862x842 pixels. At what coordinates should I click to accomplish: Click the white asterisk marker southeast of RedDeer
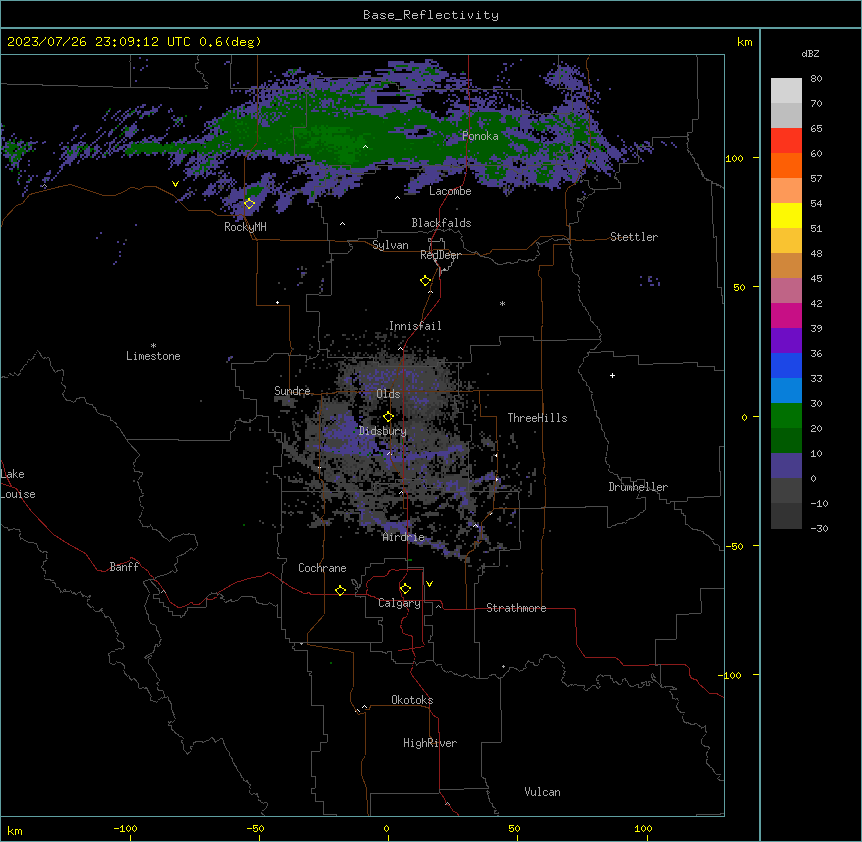502,303
